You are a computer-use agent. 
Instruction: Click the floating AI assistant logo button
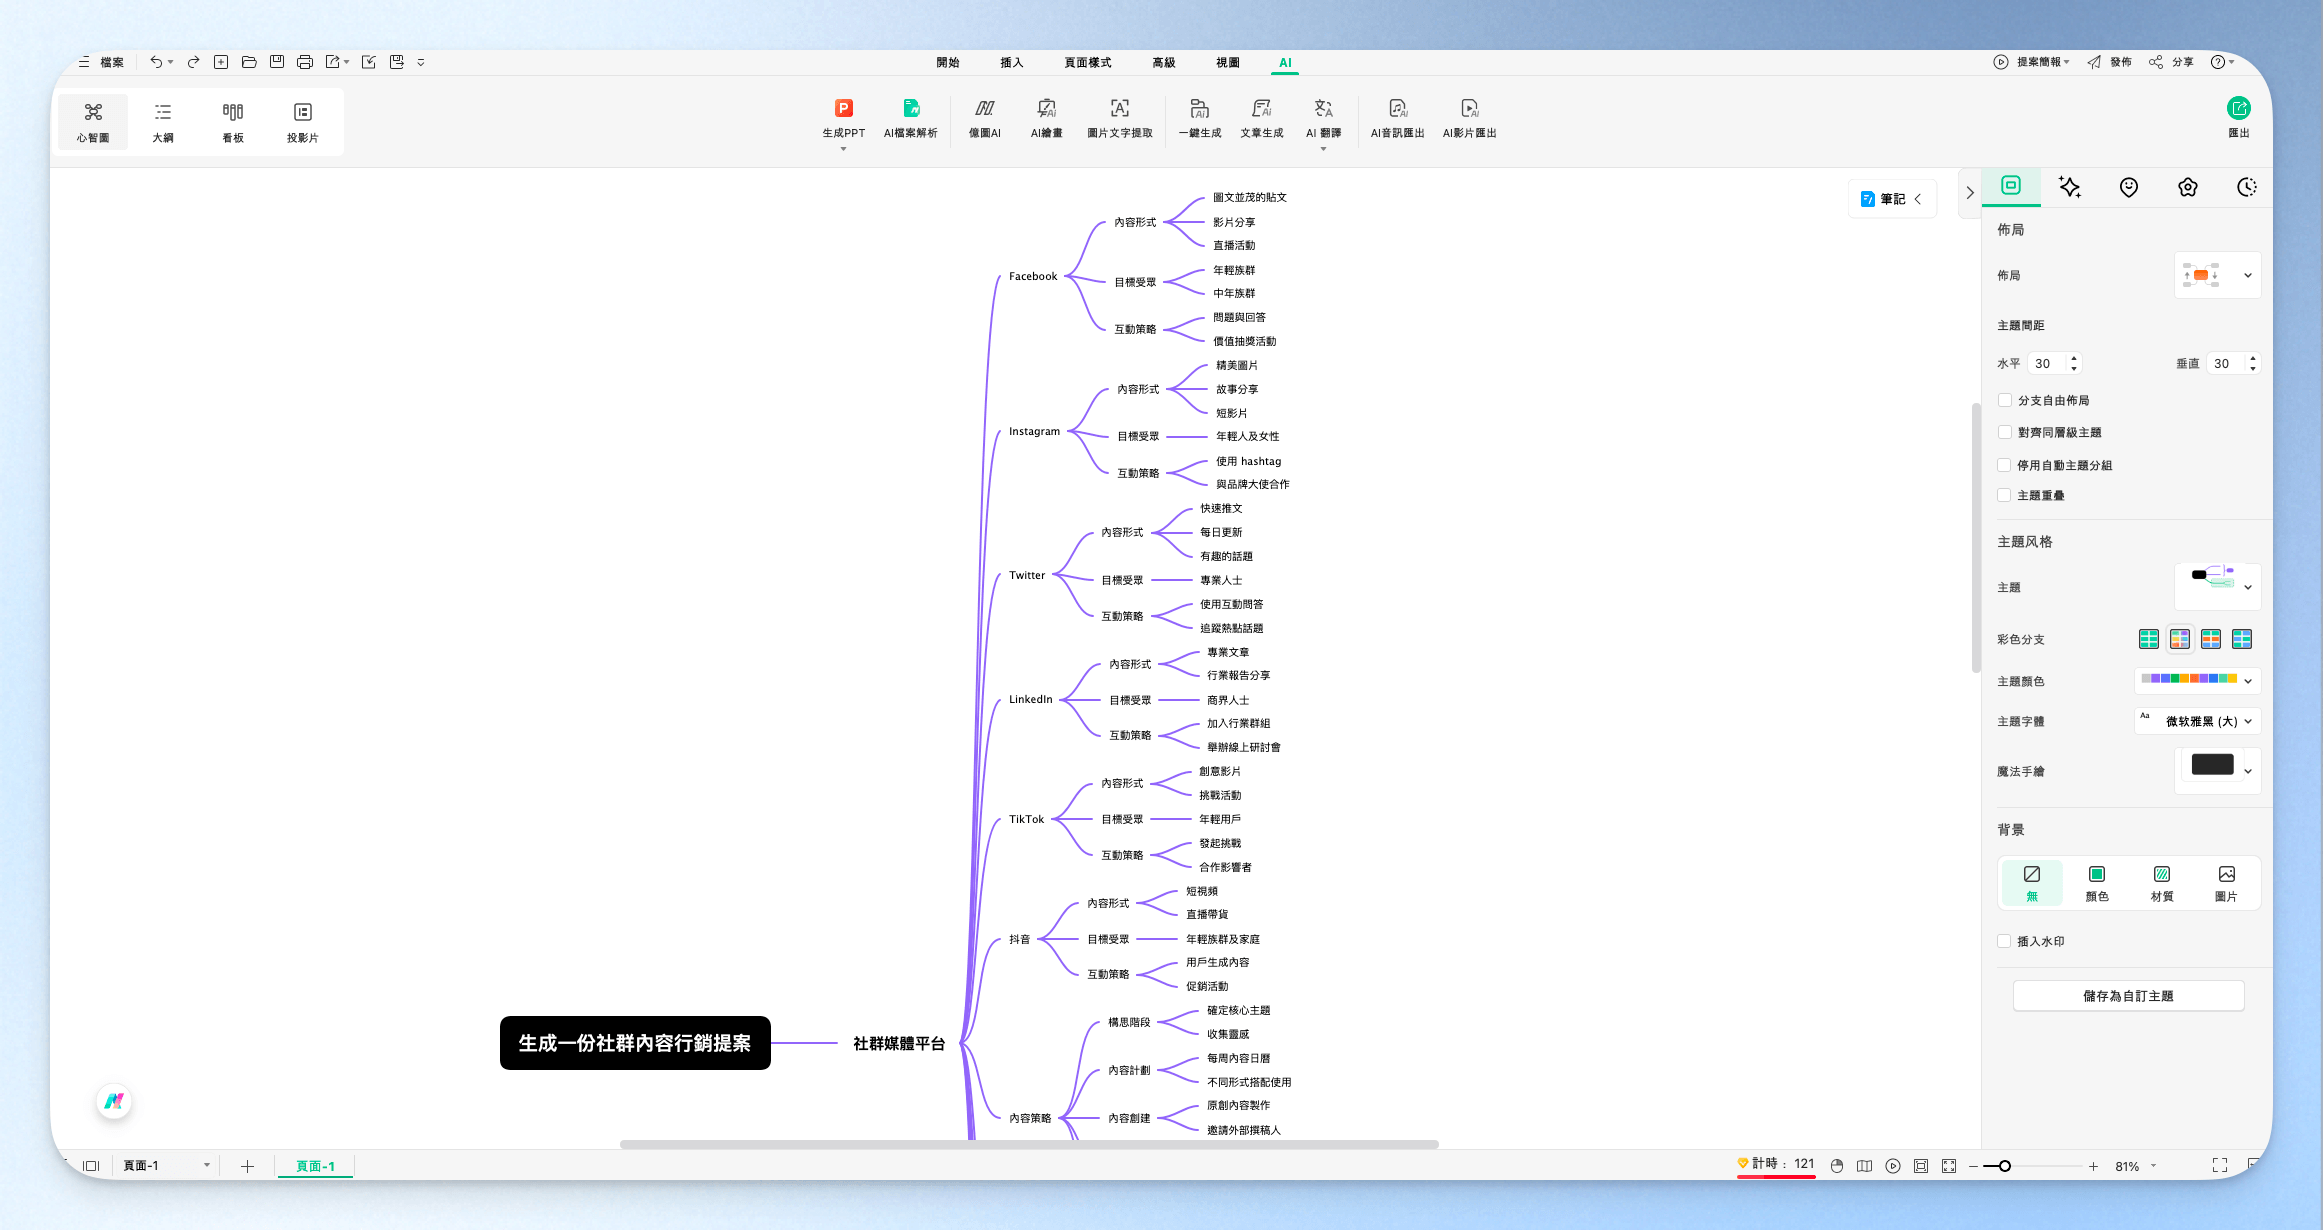coord(115,1101)
